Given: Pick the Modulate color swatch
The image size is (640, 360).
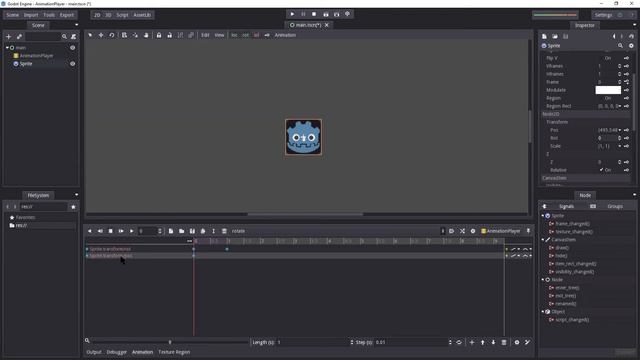Looking at the screenshot, I should coord(608,90).
